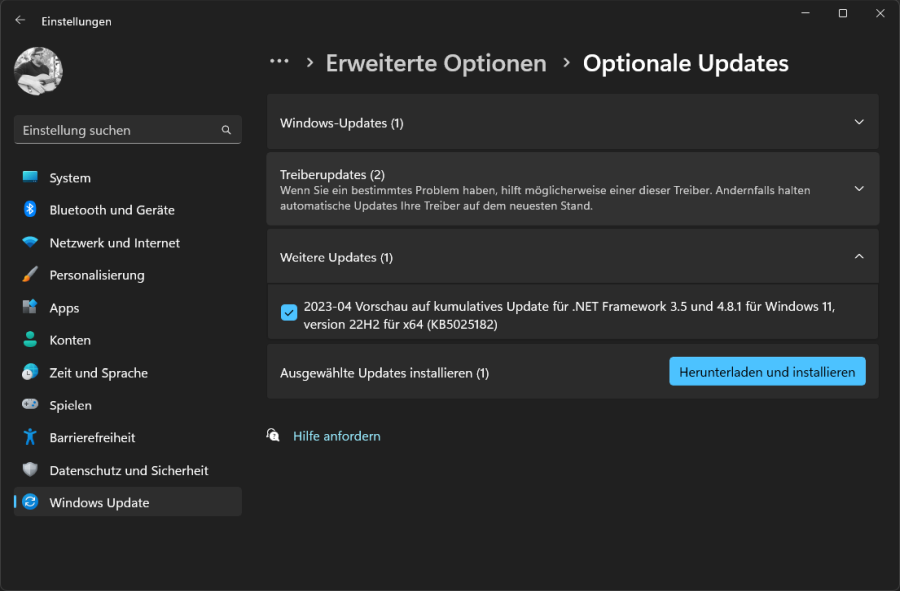The height and width of the screenshot is (591, 900).
Task: Click the Netzwerk und Internet globe icon
Action: [x=28, y=242]
